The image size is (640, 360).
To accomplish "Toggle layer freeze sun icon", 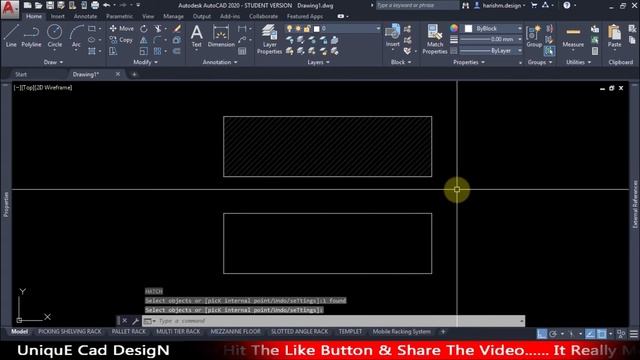I will (298, 29).
